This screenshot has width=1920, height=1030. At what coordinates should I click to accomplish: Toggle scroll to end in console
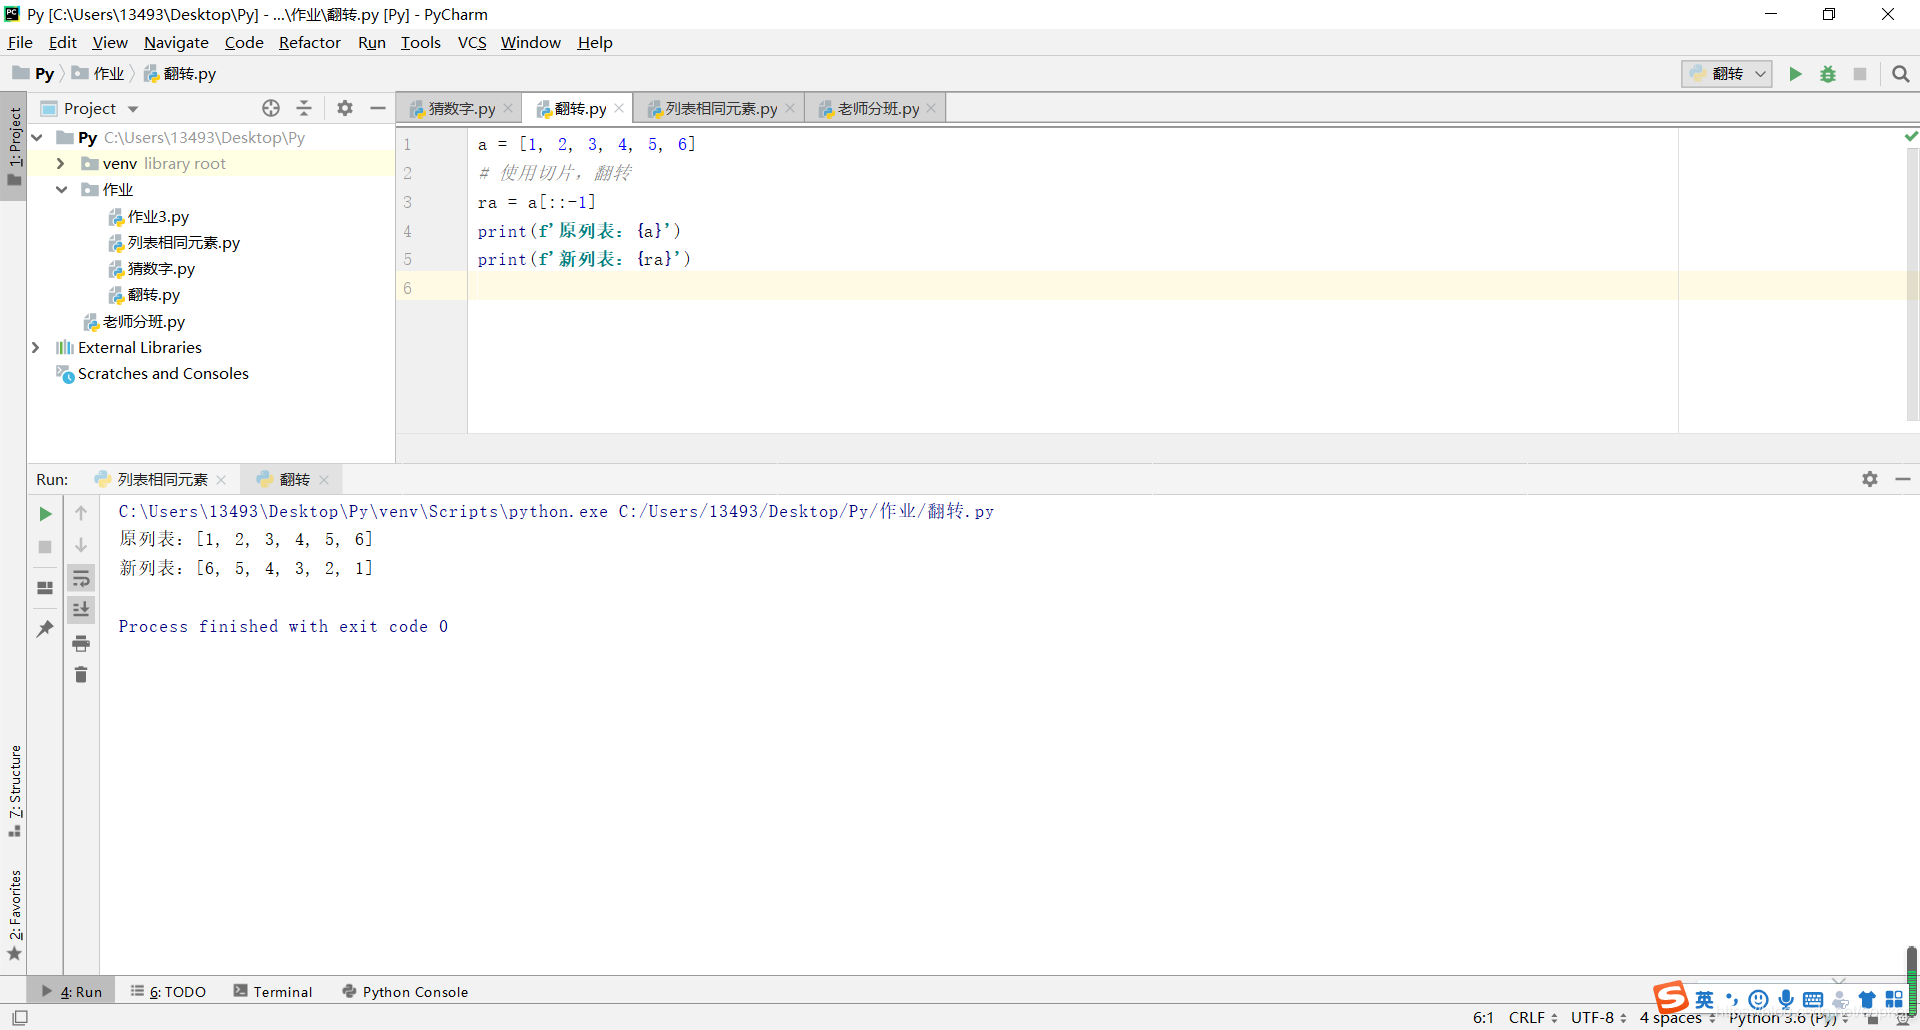[x=81, y=609]
